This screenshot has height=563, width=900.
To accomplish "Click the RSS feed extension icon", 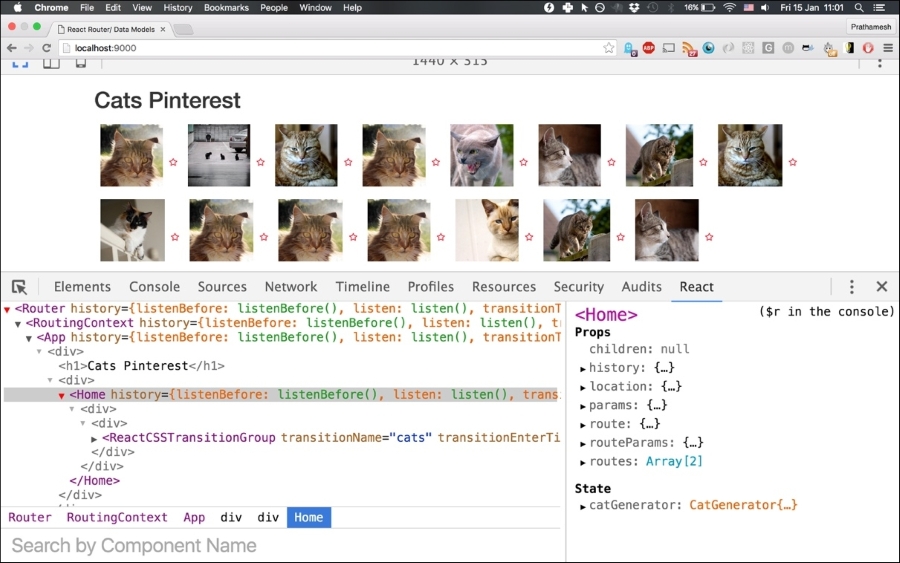I will (689, 49).
